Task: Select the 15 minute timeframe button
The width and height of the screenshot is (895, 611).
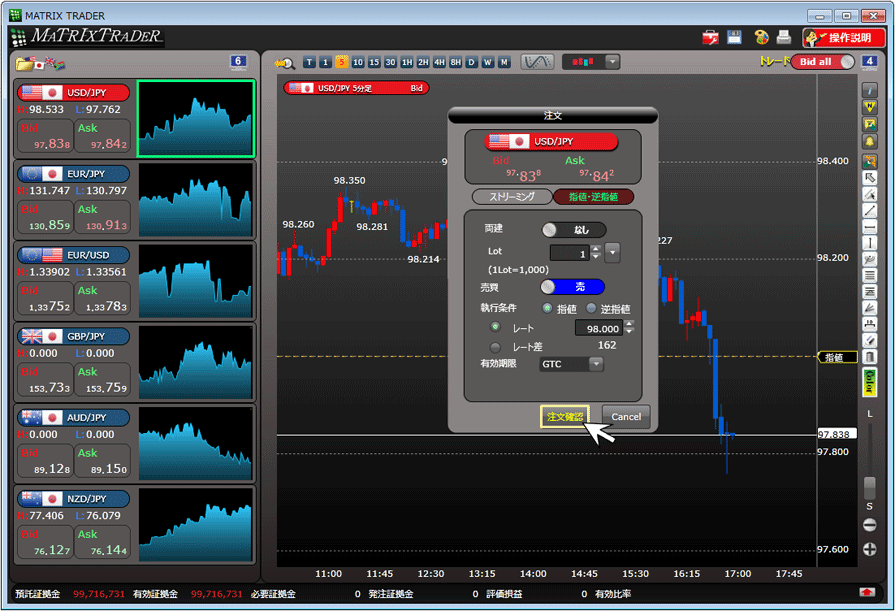Action: tap(374, 62)
